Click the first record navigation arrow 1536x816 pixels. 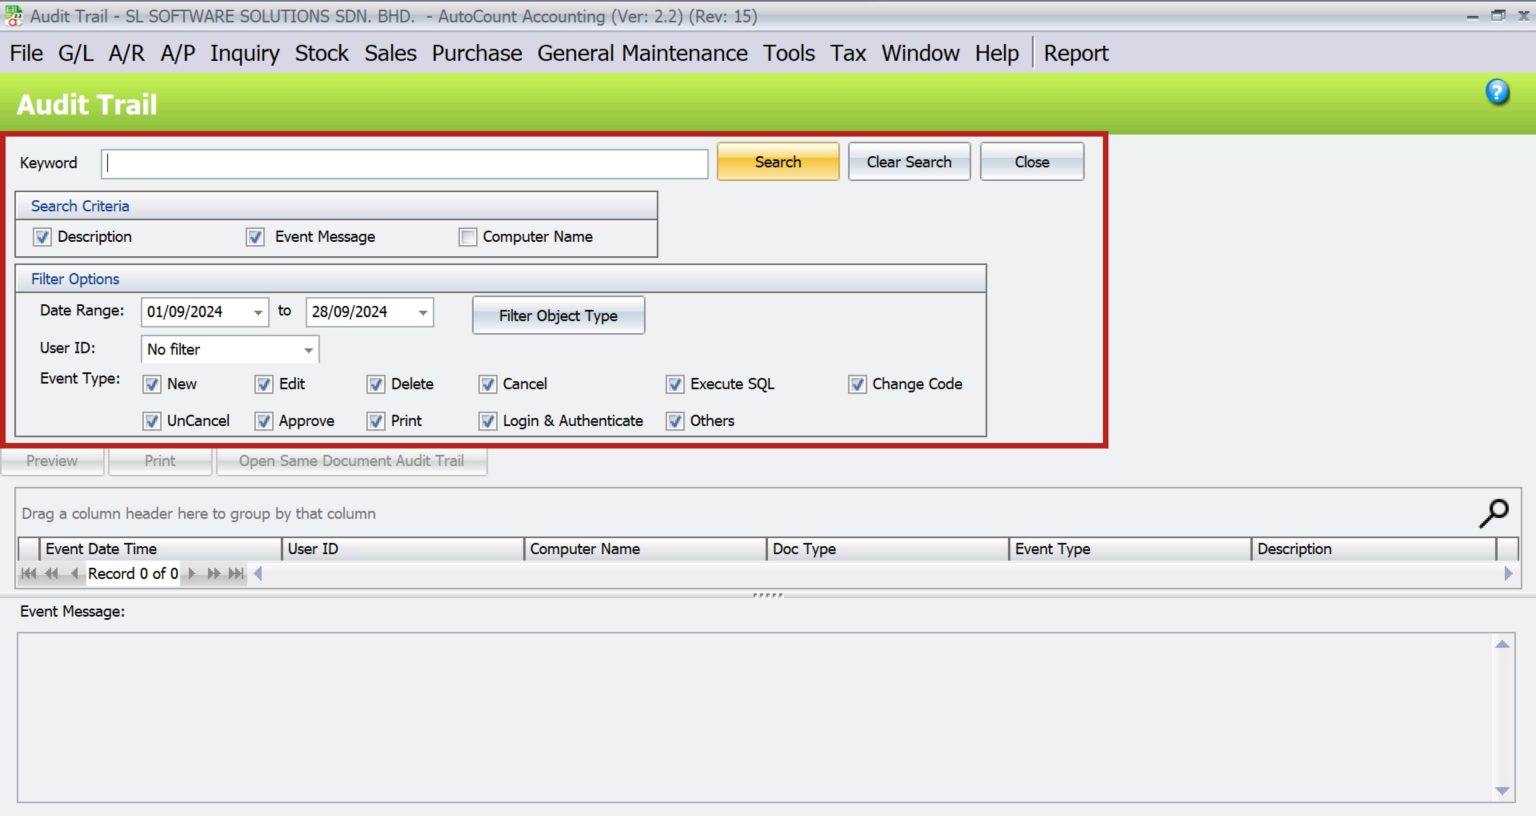pos(28,573)
